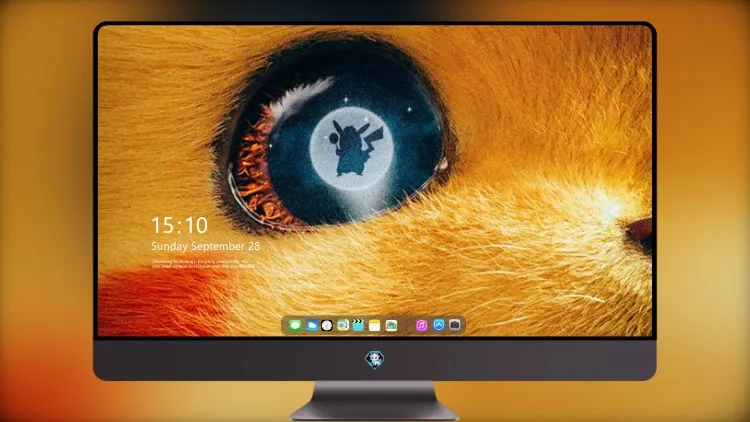
Task: Launch the Weather app from the dock
Action: click(311, 325)
